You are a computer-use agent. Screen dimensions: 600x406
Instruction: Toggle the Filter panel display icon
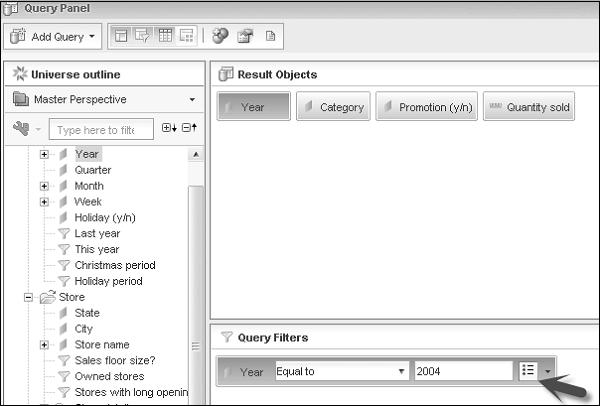pyautogui.click(x=142, y=36)
